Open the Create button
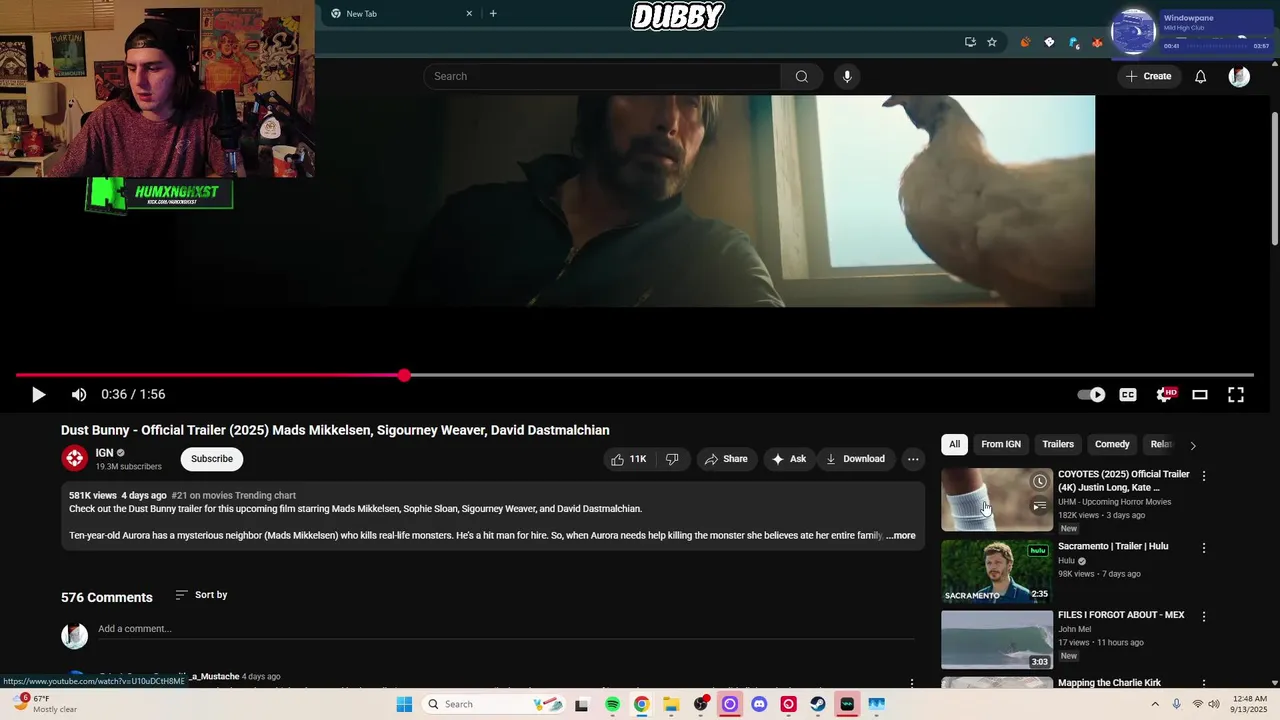 coord(1148,76)
